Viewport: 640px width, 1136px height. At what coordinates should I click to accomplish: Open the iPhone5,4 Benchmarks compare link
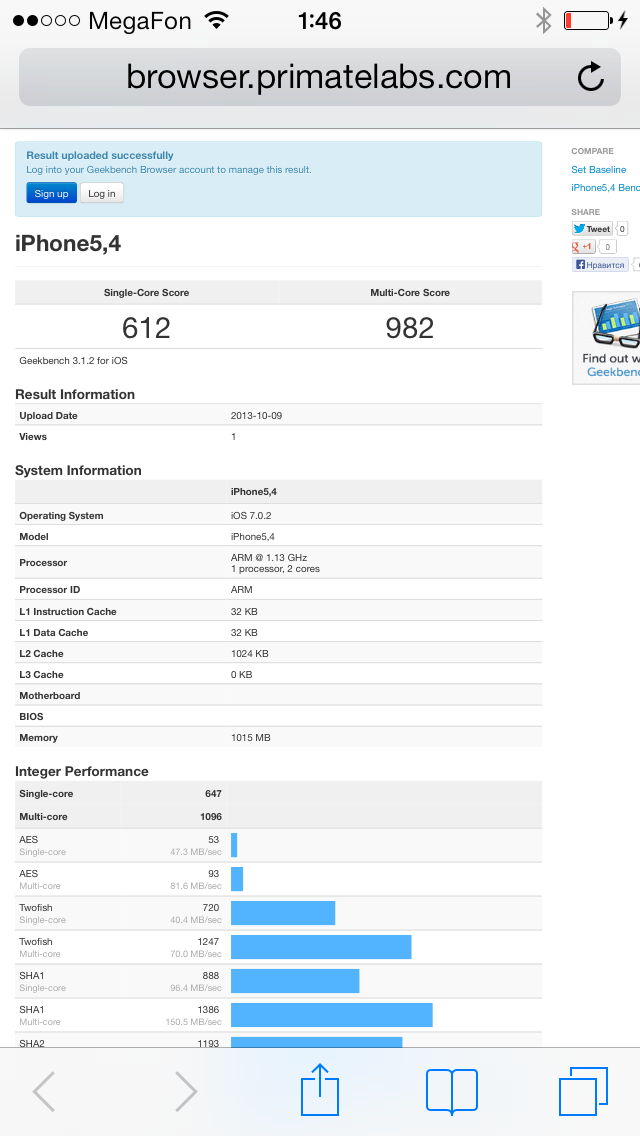(605, 188)
